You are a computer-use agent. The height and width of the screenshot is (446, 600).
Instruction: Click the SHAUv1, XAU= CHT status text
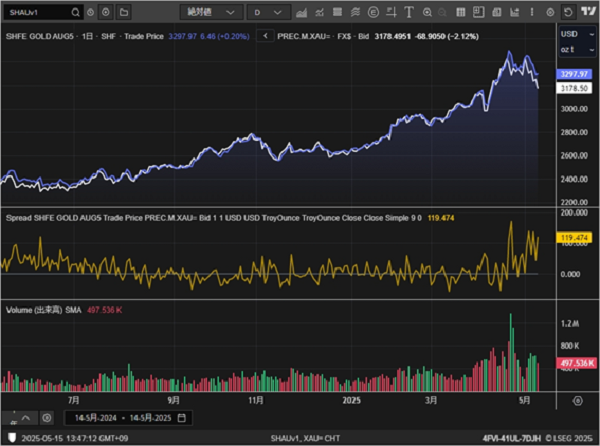305,438
